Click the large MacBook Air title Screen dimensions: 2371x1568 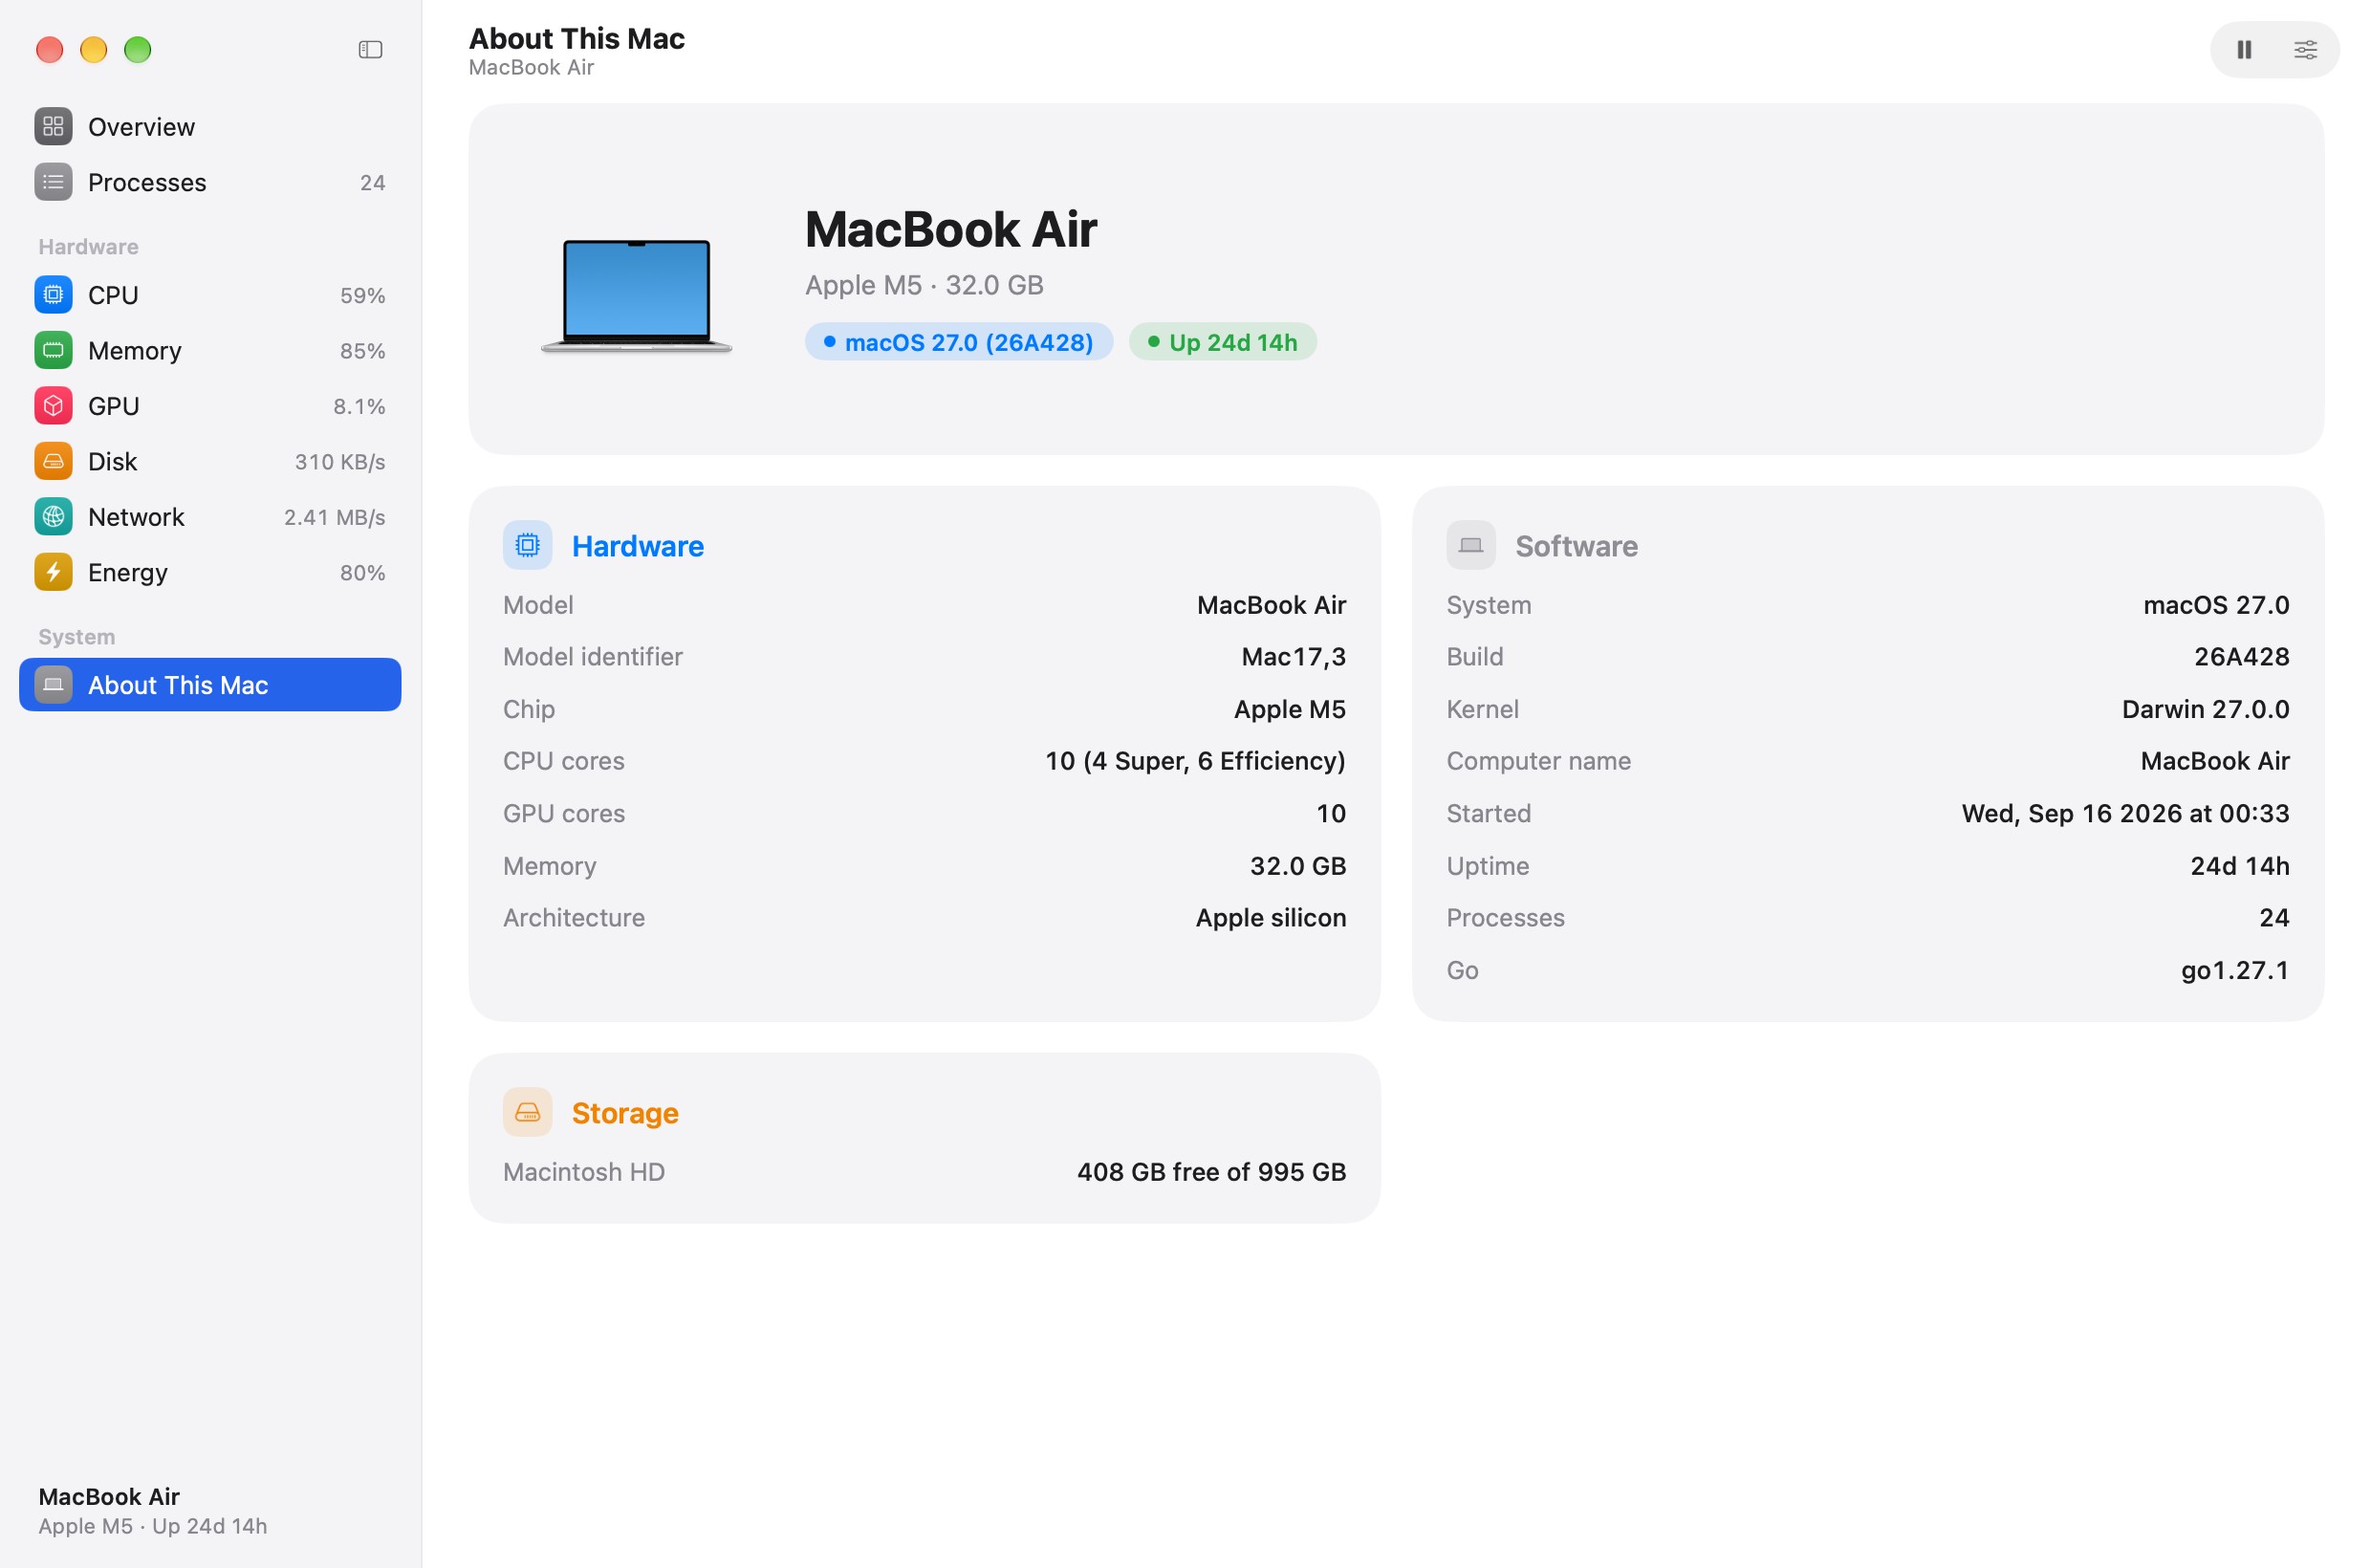(951, 229)
